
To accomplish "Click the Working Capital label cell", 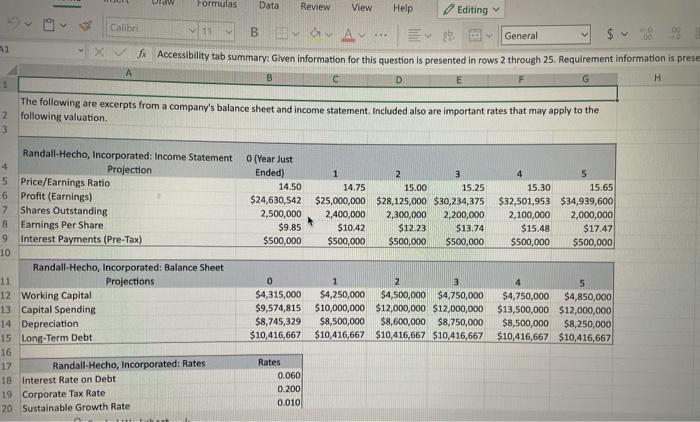I will (127, 295).
